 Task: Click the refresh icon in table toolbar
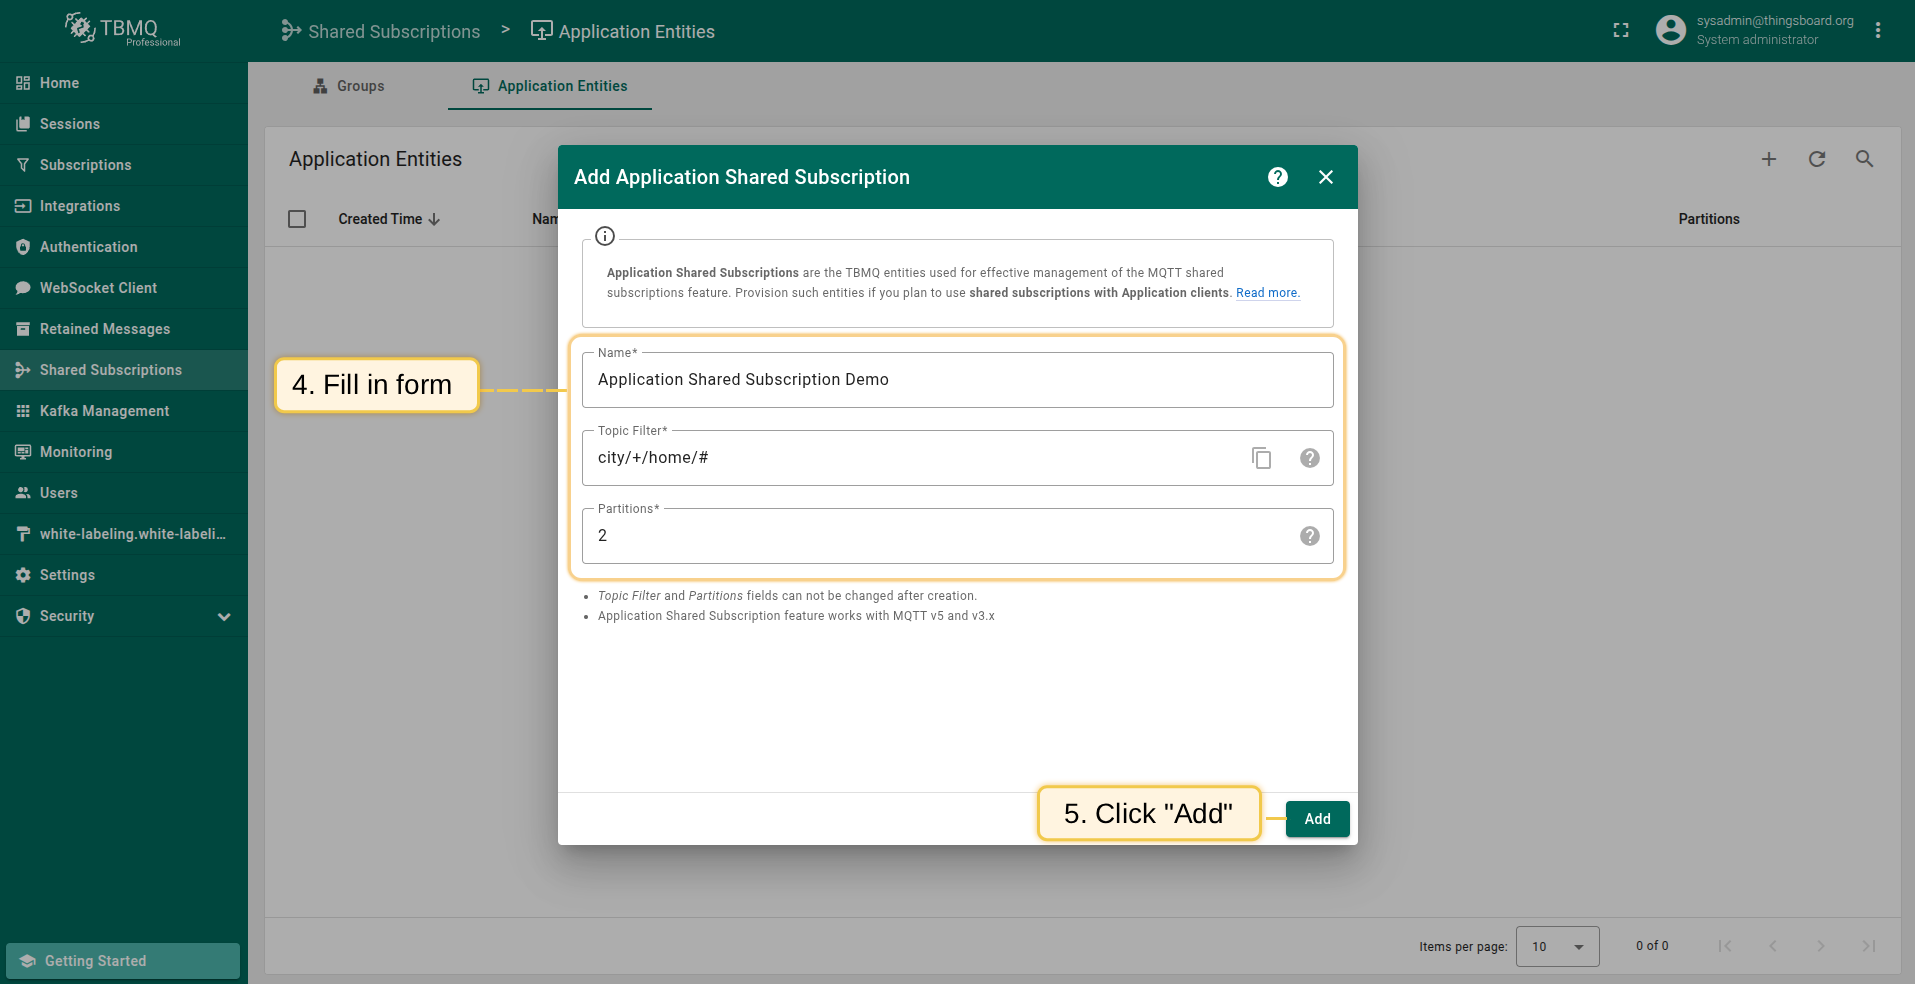pos(1816,159)
